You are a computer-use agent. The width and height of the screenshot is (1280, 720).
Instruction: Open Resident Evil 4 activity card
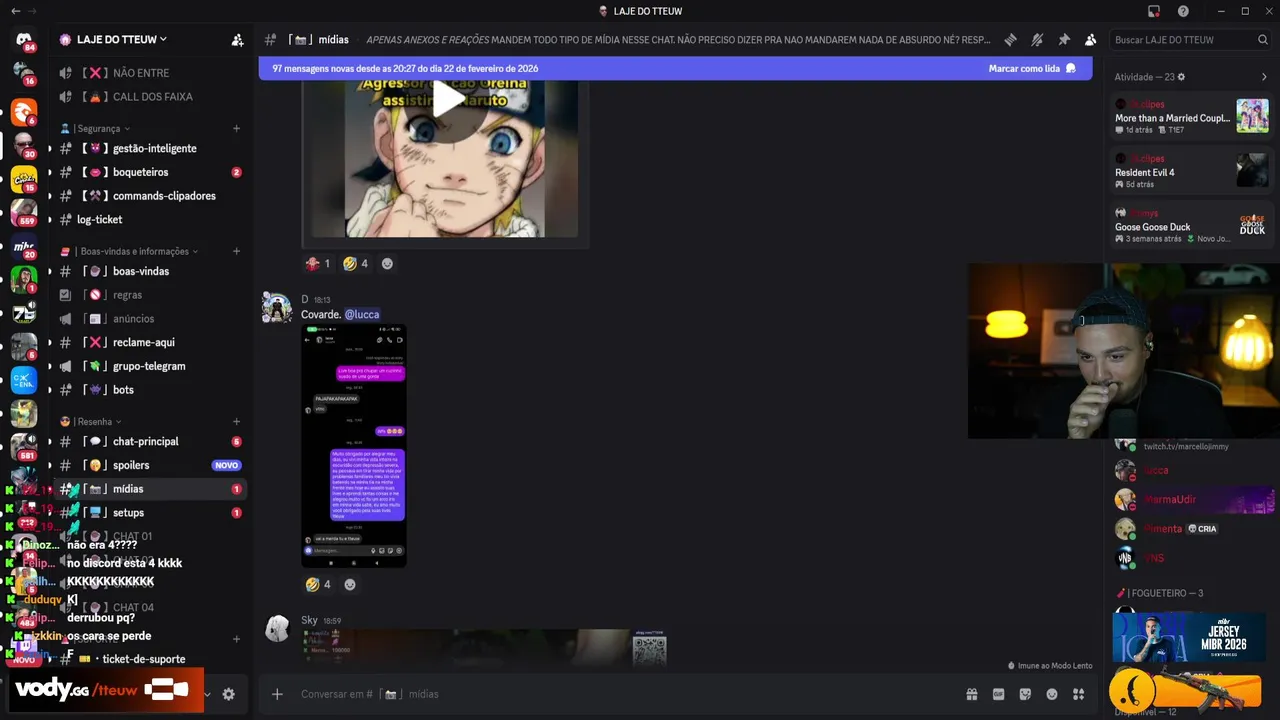click(1191, 170)
